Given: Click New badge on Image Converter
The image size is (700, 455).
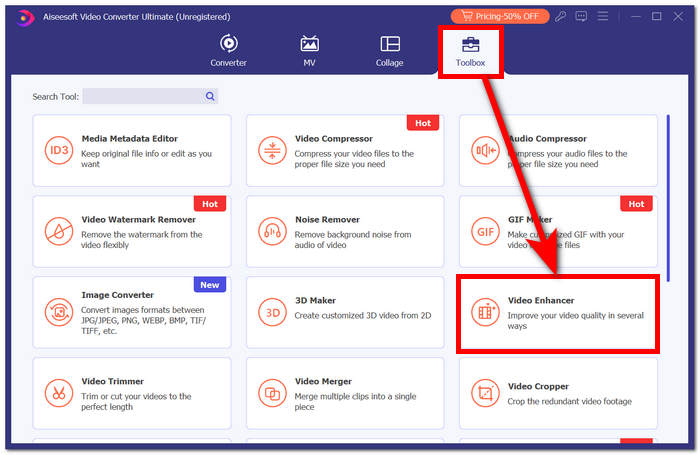Looking at the screenshot, I should [x=210, y=284].
